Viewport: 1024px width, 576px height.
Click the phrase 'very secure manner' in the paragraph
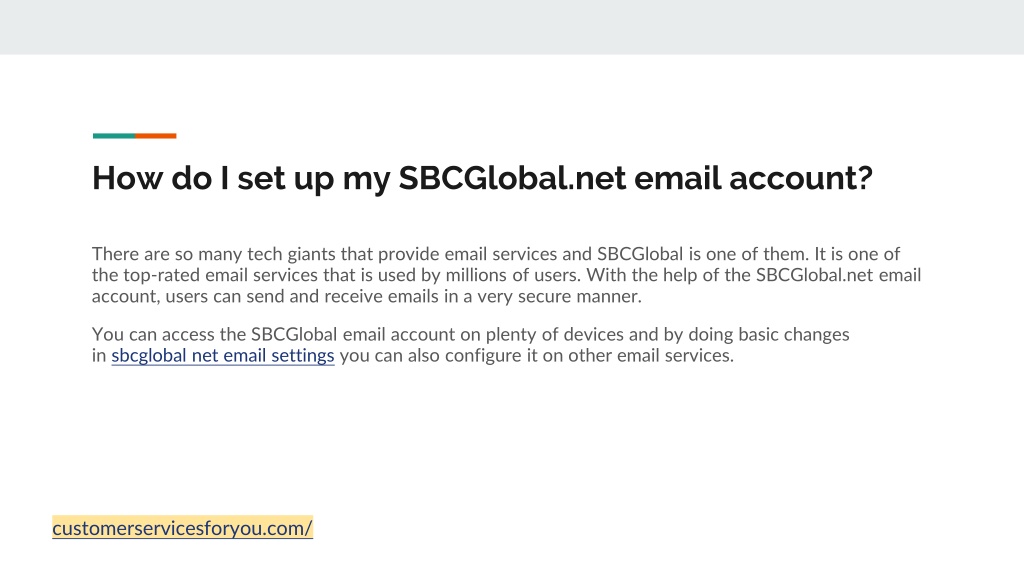point(559,296)
